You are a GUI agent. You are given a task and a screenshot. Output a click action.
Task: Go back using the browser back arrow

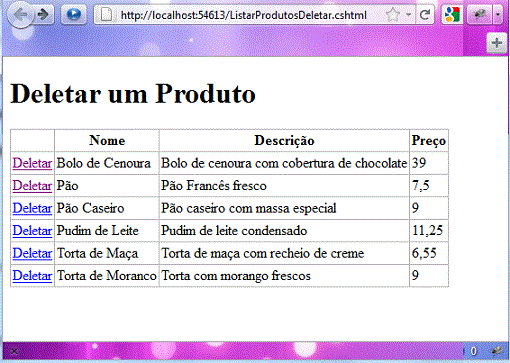pyautogui.click(x=20, y=15)
